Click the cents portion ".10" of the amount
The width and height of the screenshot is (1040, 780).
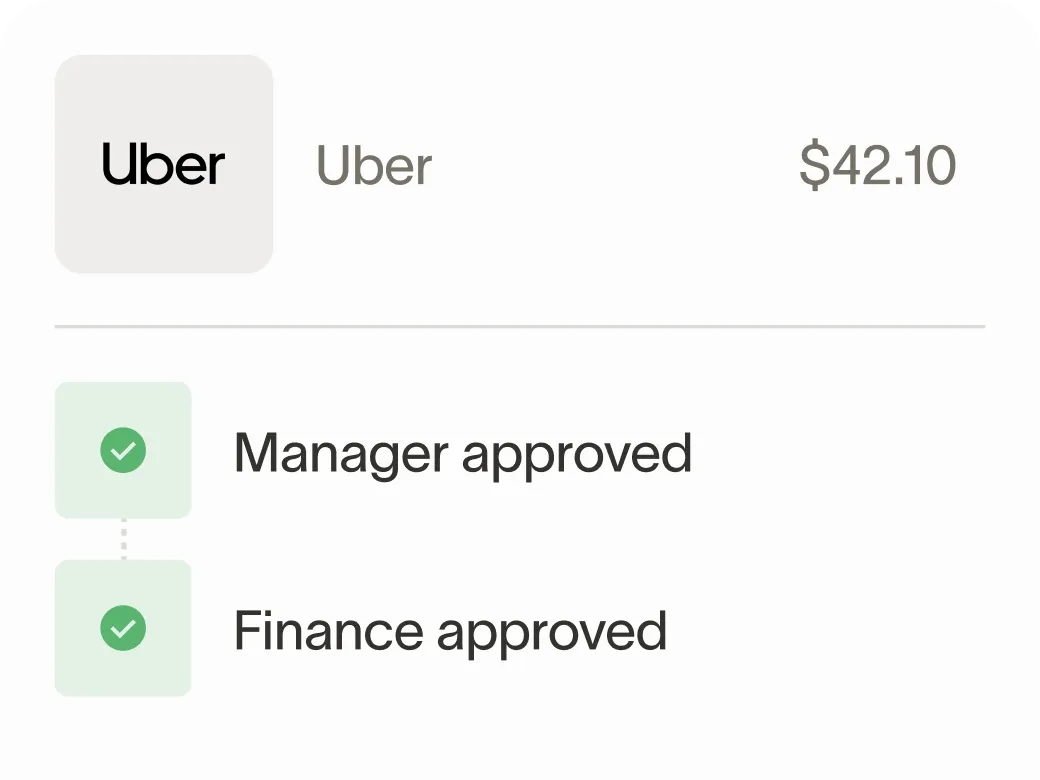coord(929,166)
